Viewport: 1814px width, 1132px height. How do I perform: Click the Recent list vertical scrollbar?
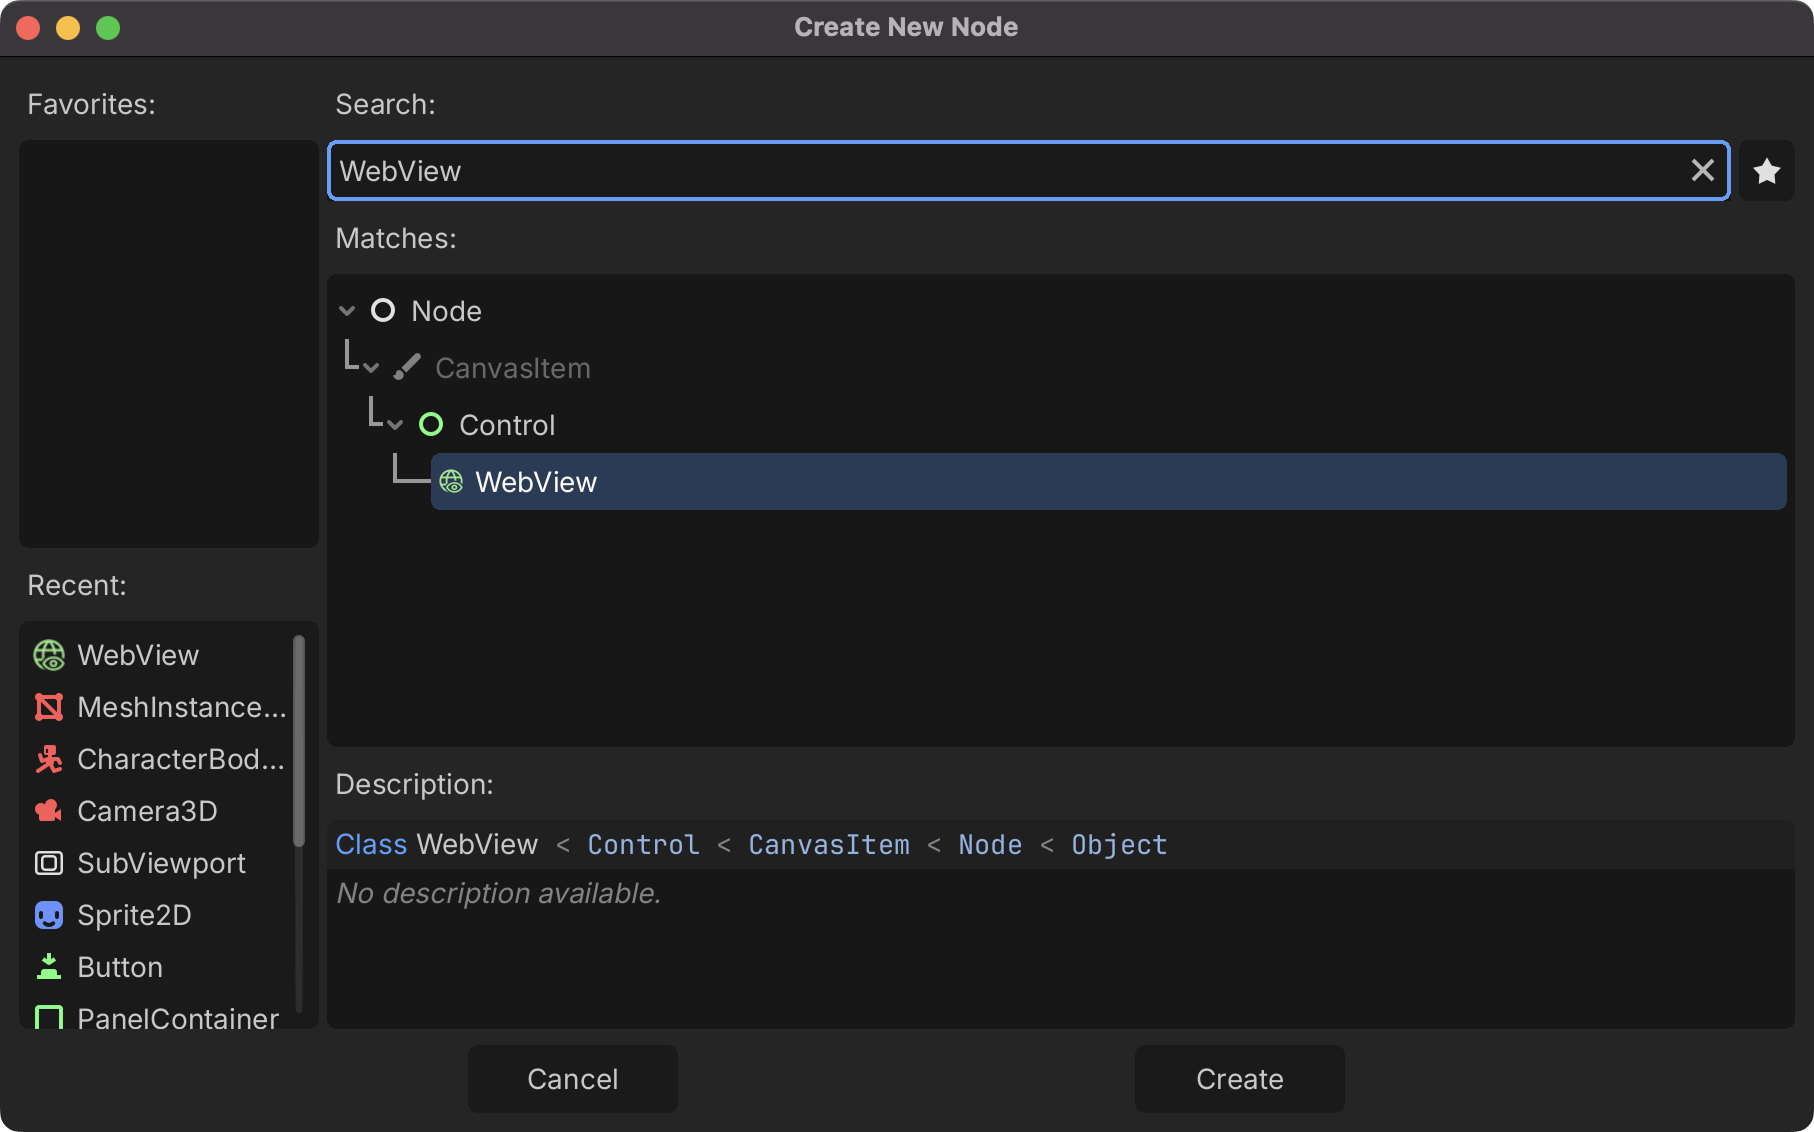298,740
